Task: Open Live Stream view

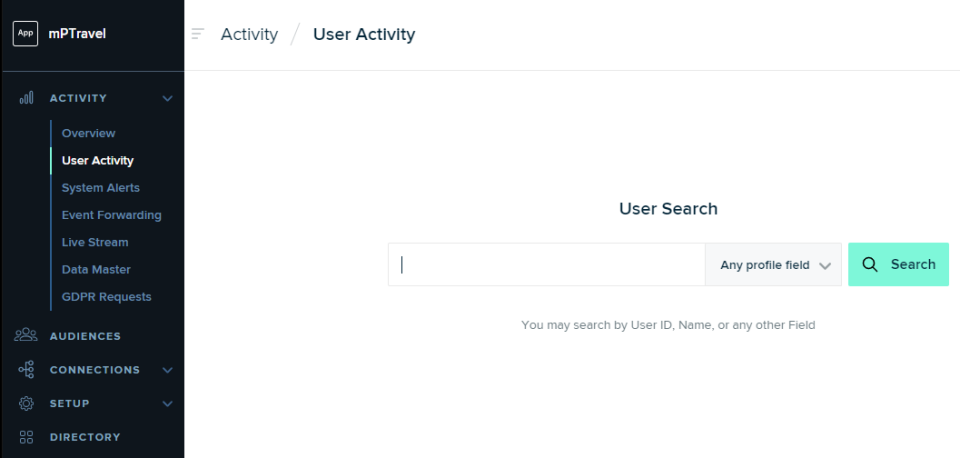Action: pos(95,242)
